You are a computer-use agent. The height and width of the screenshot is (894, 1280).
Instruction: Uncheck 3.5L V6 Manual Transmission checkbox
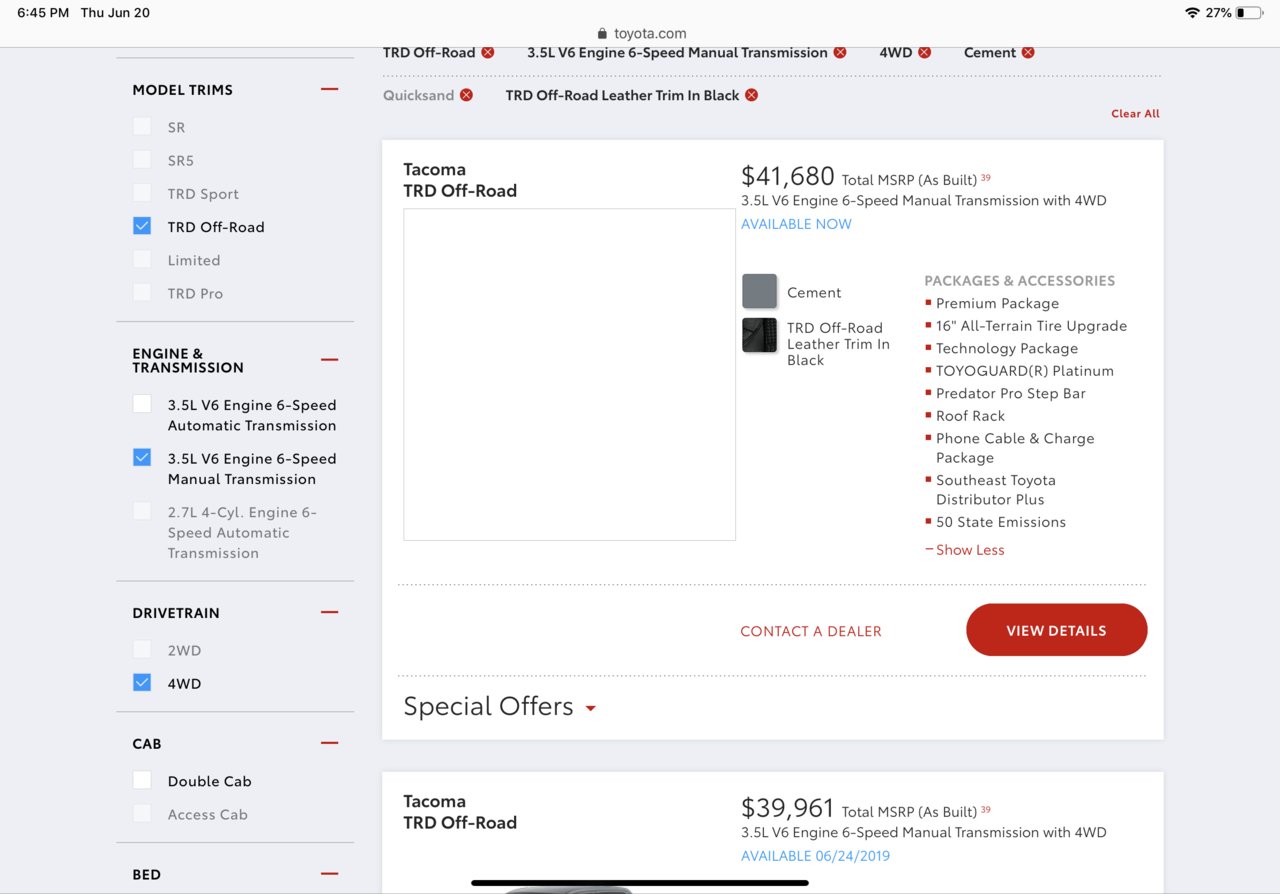(142, 458)
